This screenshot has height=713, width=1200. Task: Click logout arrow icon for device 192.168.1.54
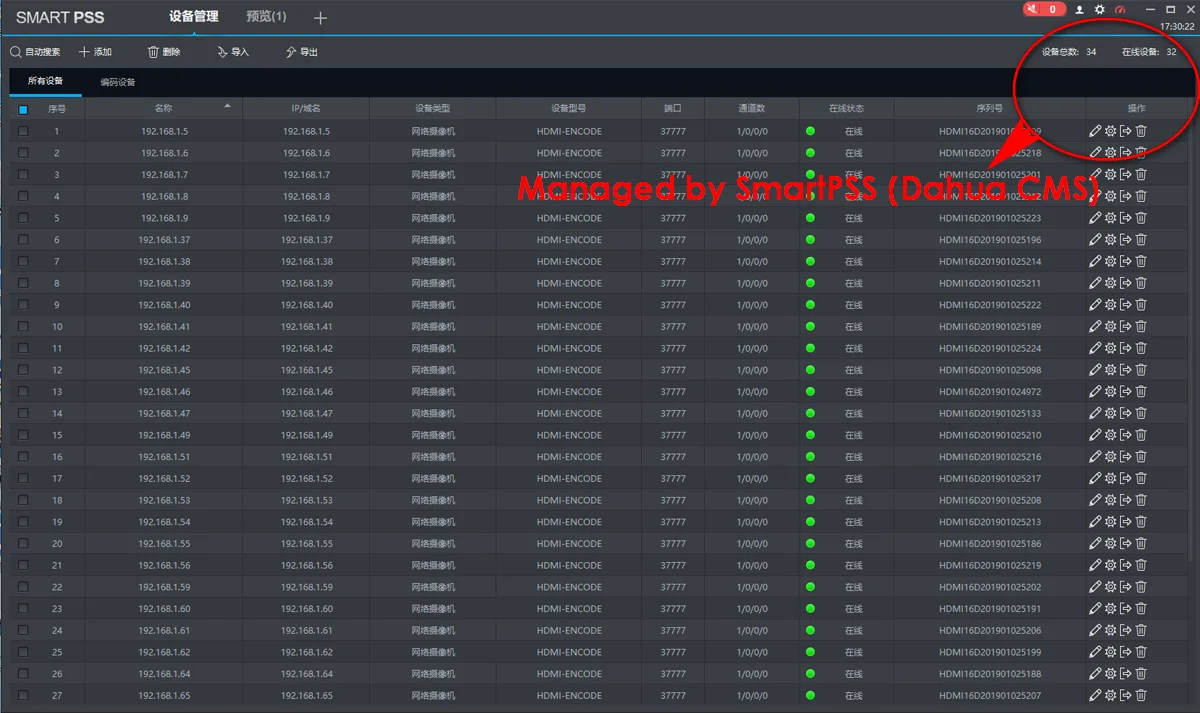click(x=1125, y=522)
